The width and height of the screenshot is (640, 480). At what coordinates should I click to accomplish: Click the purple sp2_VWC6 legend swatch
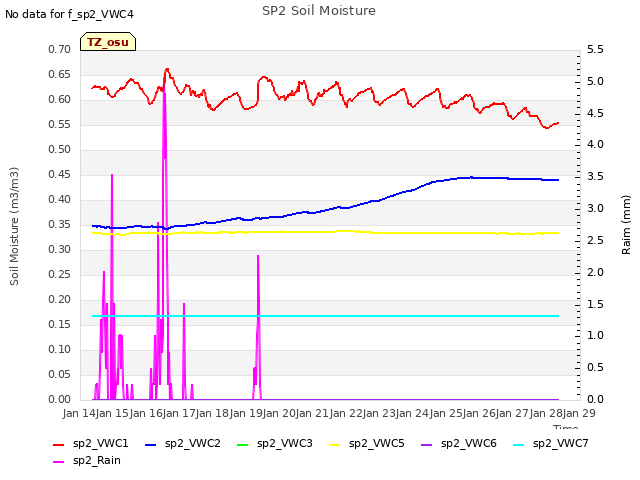[x=427, y=444]
